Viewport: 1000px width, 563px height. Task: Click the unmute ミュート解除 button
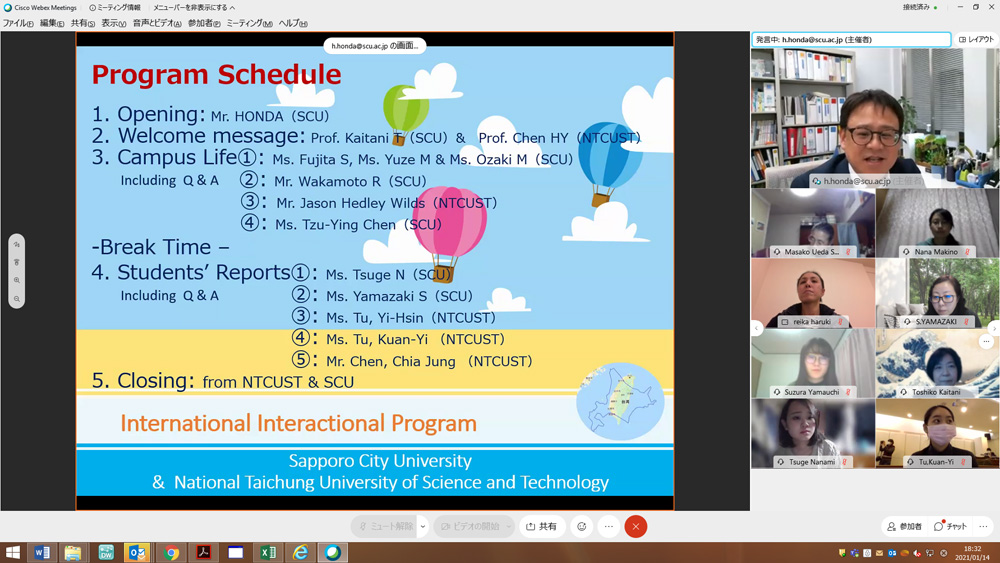[x=385, y=527]
